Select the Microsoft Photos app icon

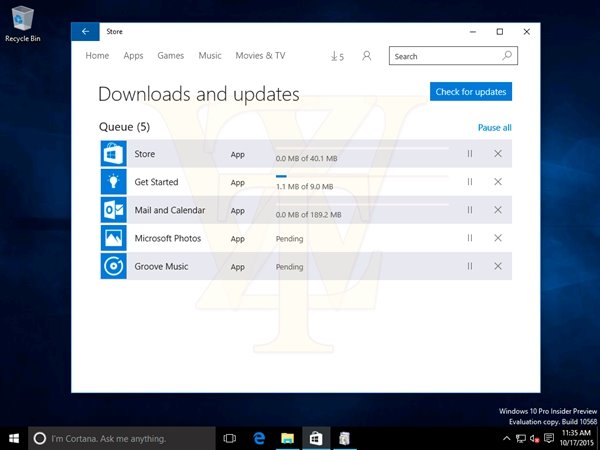[x=113, y=238]
